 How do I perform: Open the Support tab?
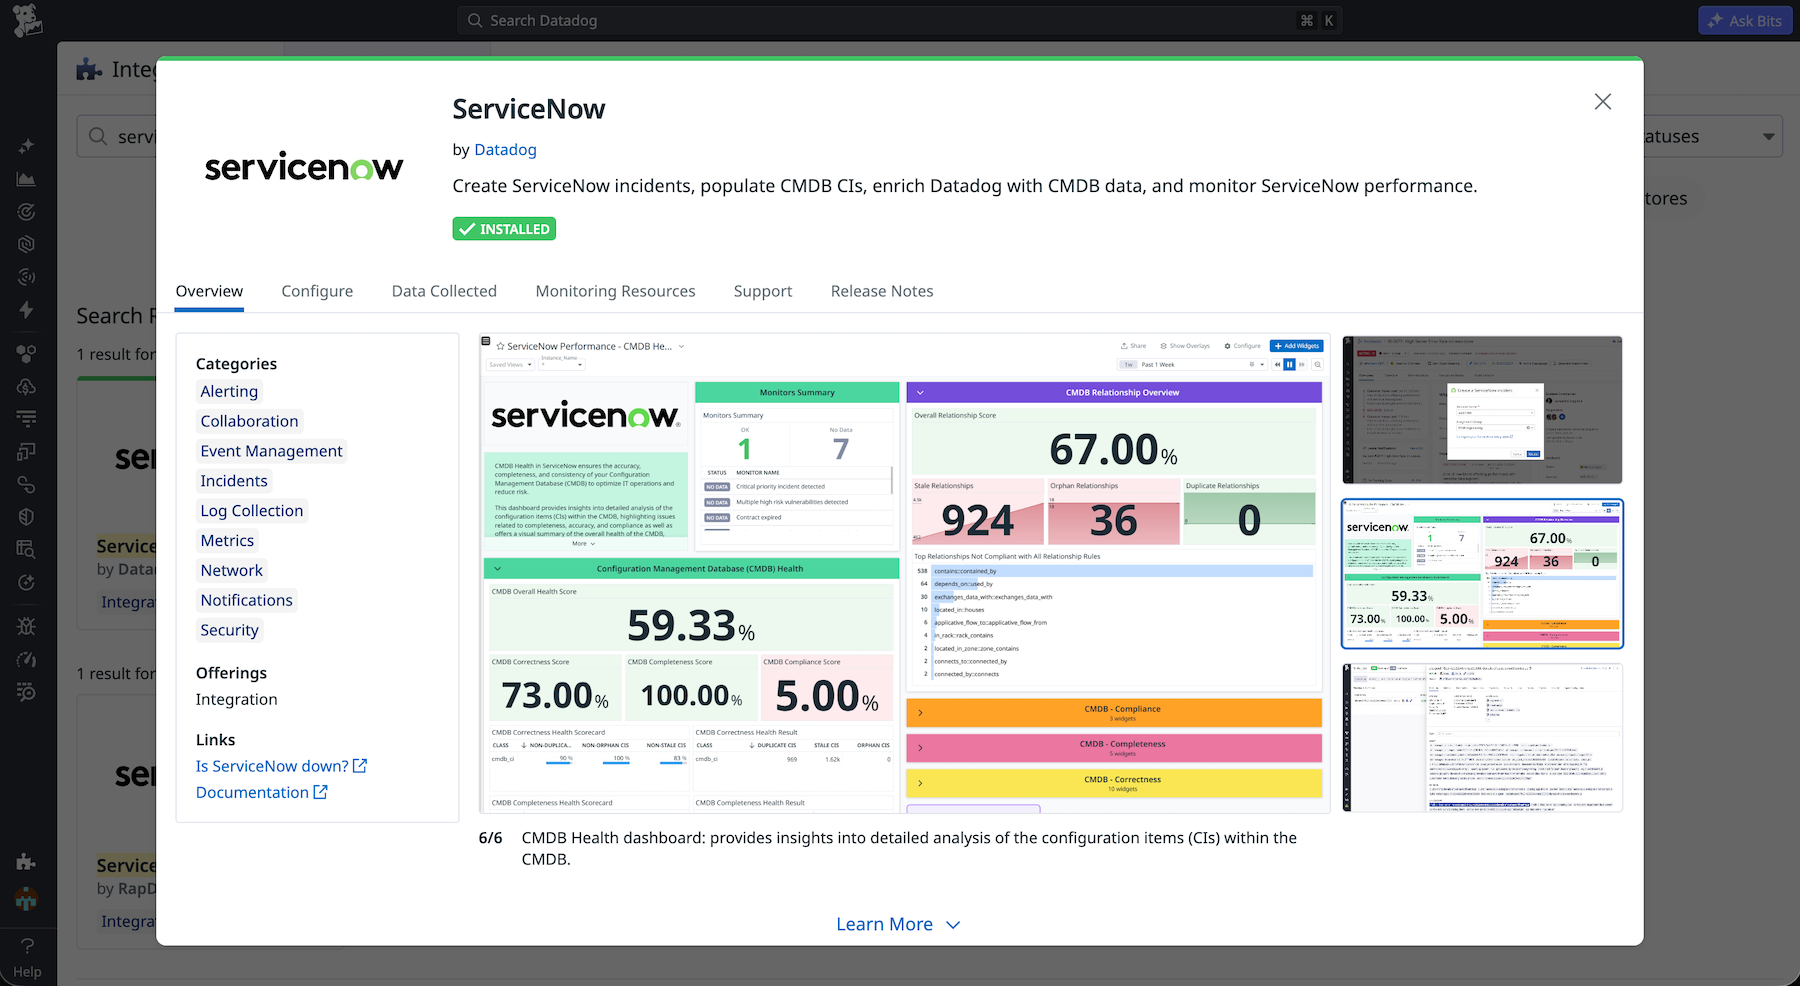tap(763, 291)
